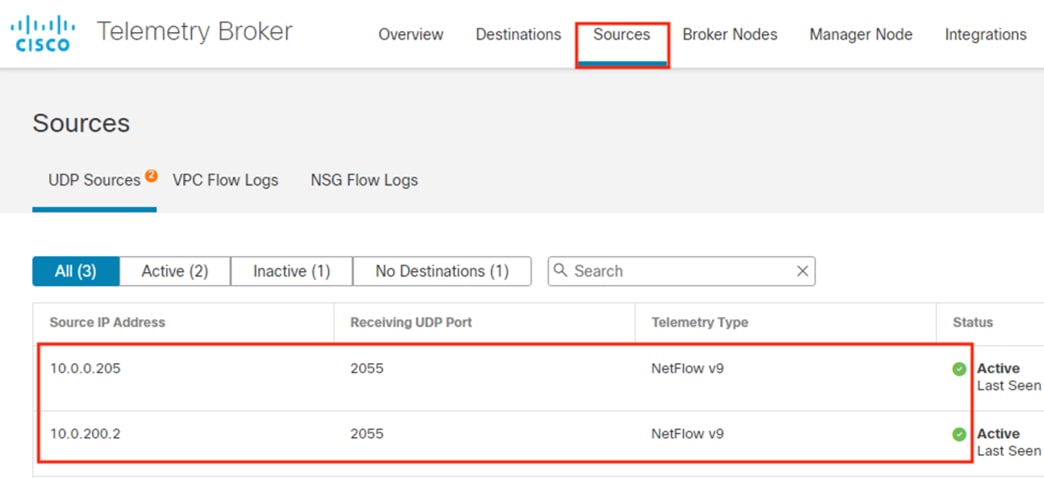Filter sources by Active (2)
1044x478 pixels.
(x=175, y=271)
